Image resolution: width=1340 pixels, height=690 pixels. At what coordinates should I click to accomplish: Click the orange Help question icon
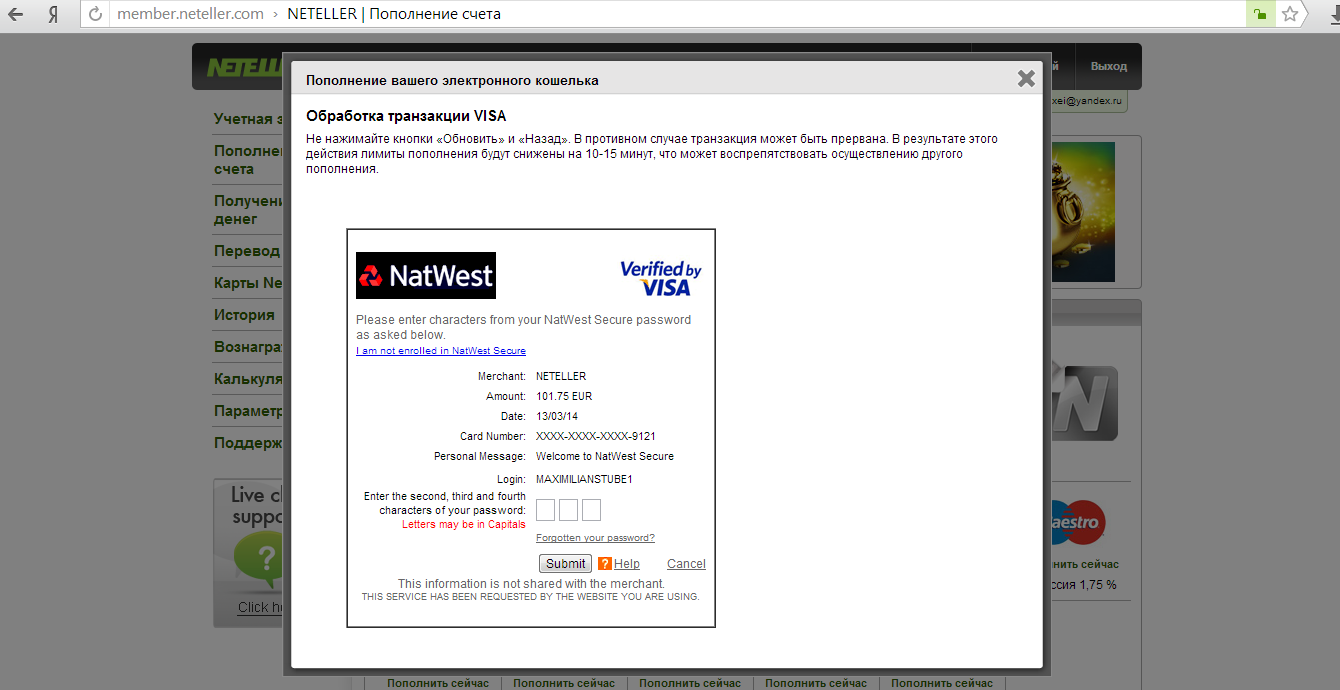(605, 563)
